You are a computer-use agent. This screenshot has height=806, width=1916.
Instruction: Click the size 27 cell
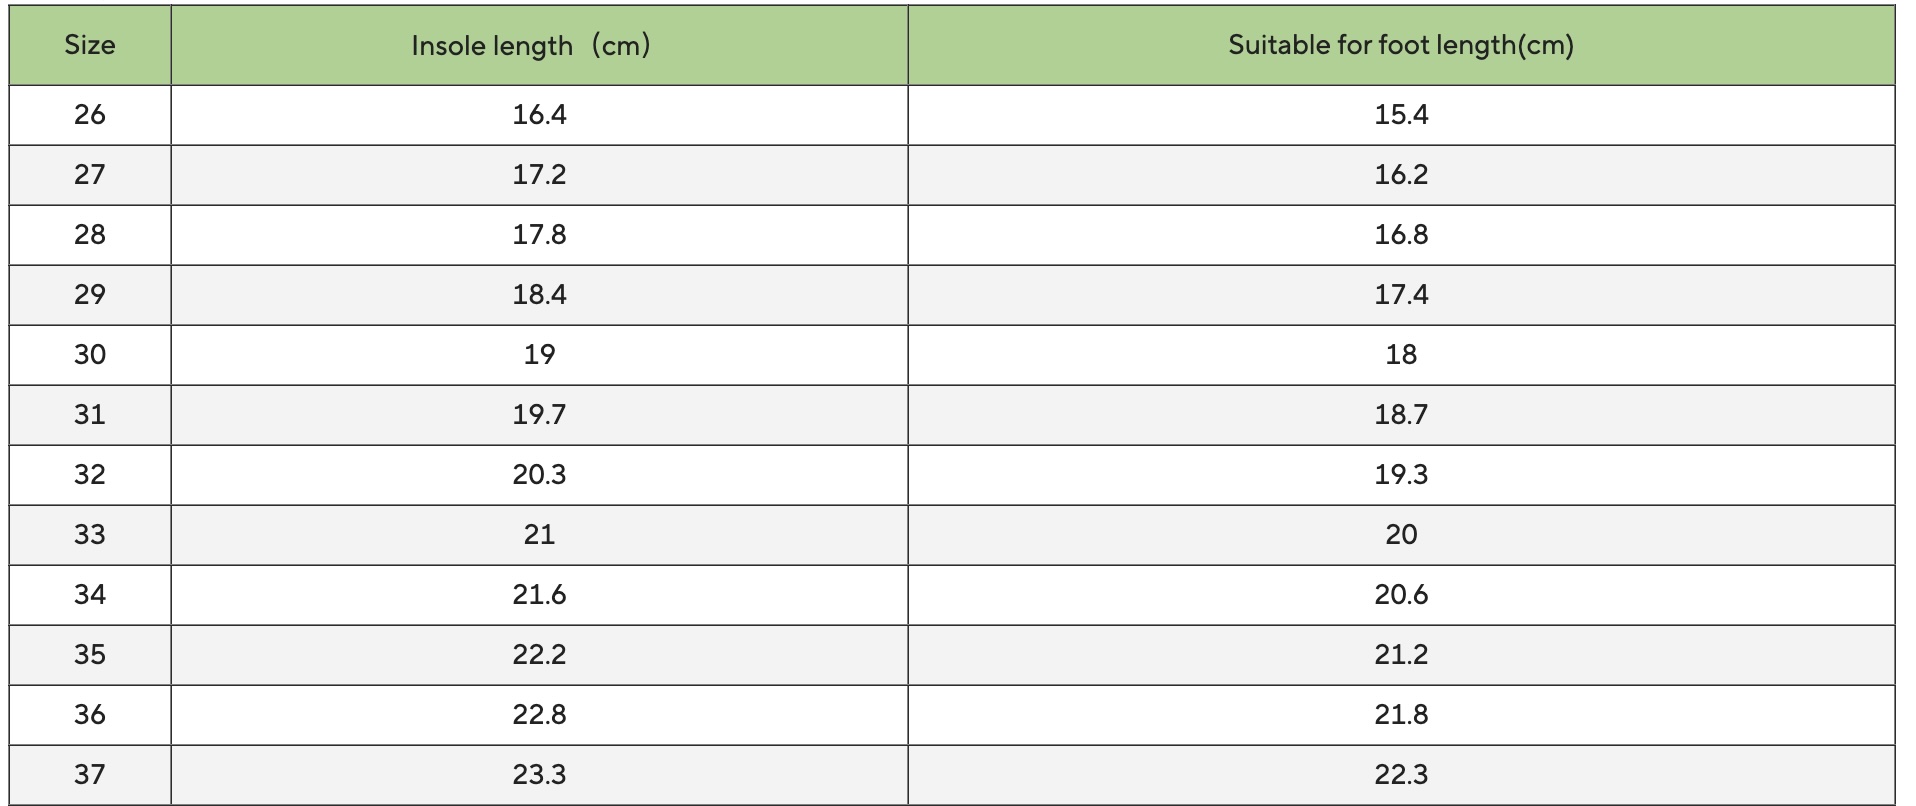click(x=90, y=175)
